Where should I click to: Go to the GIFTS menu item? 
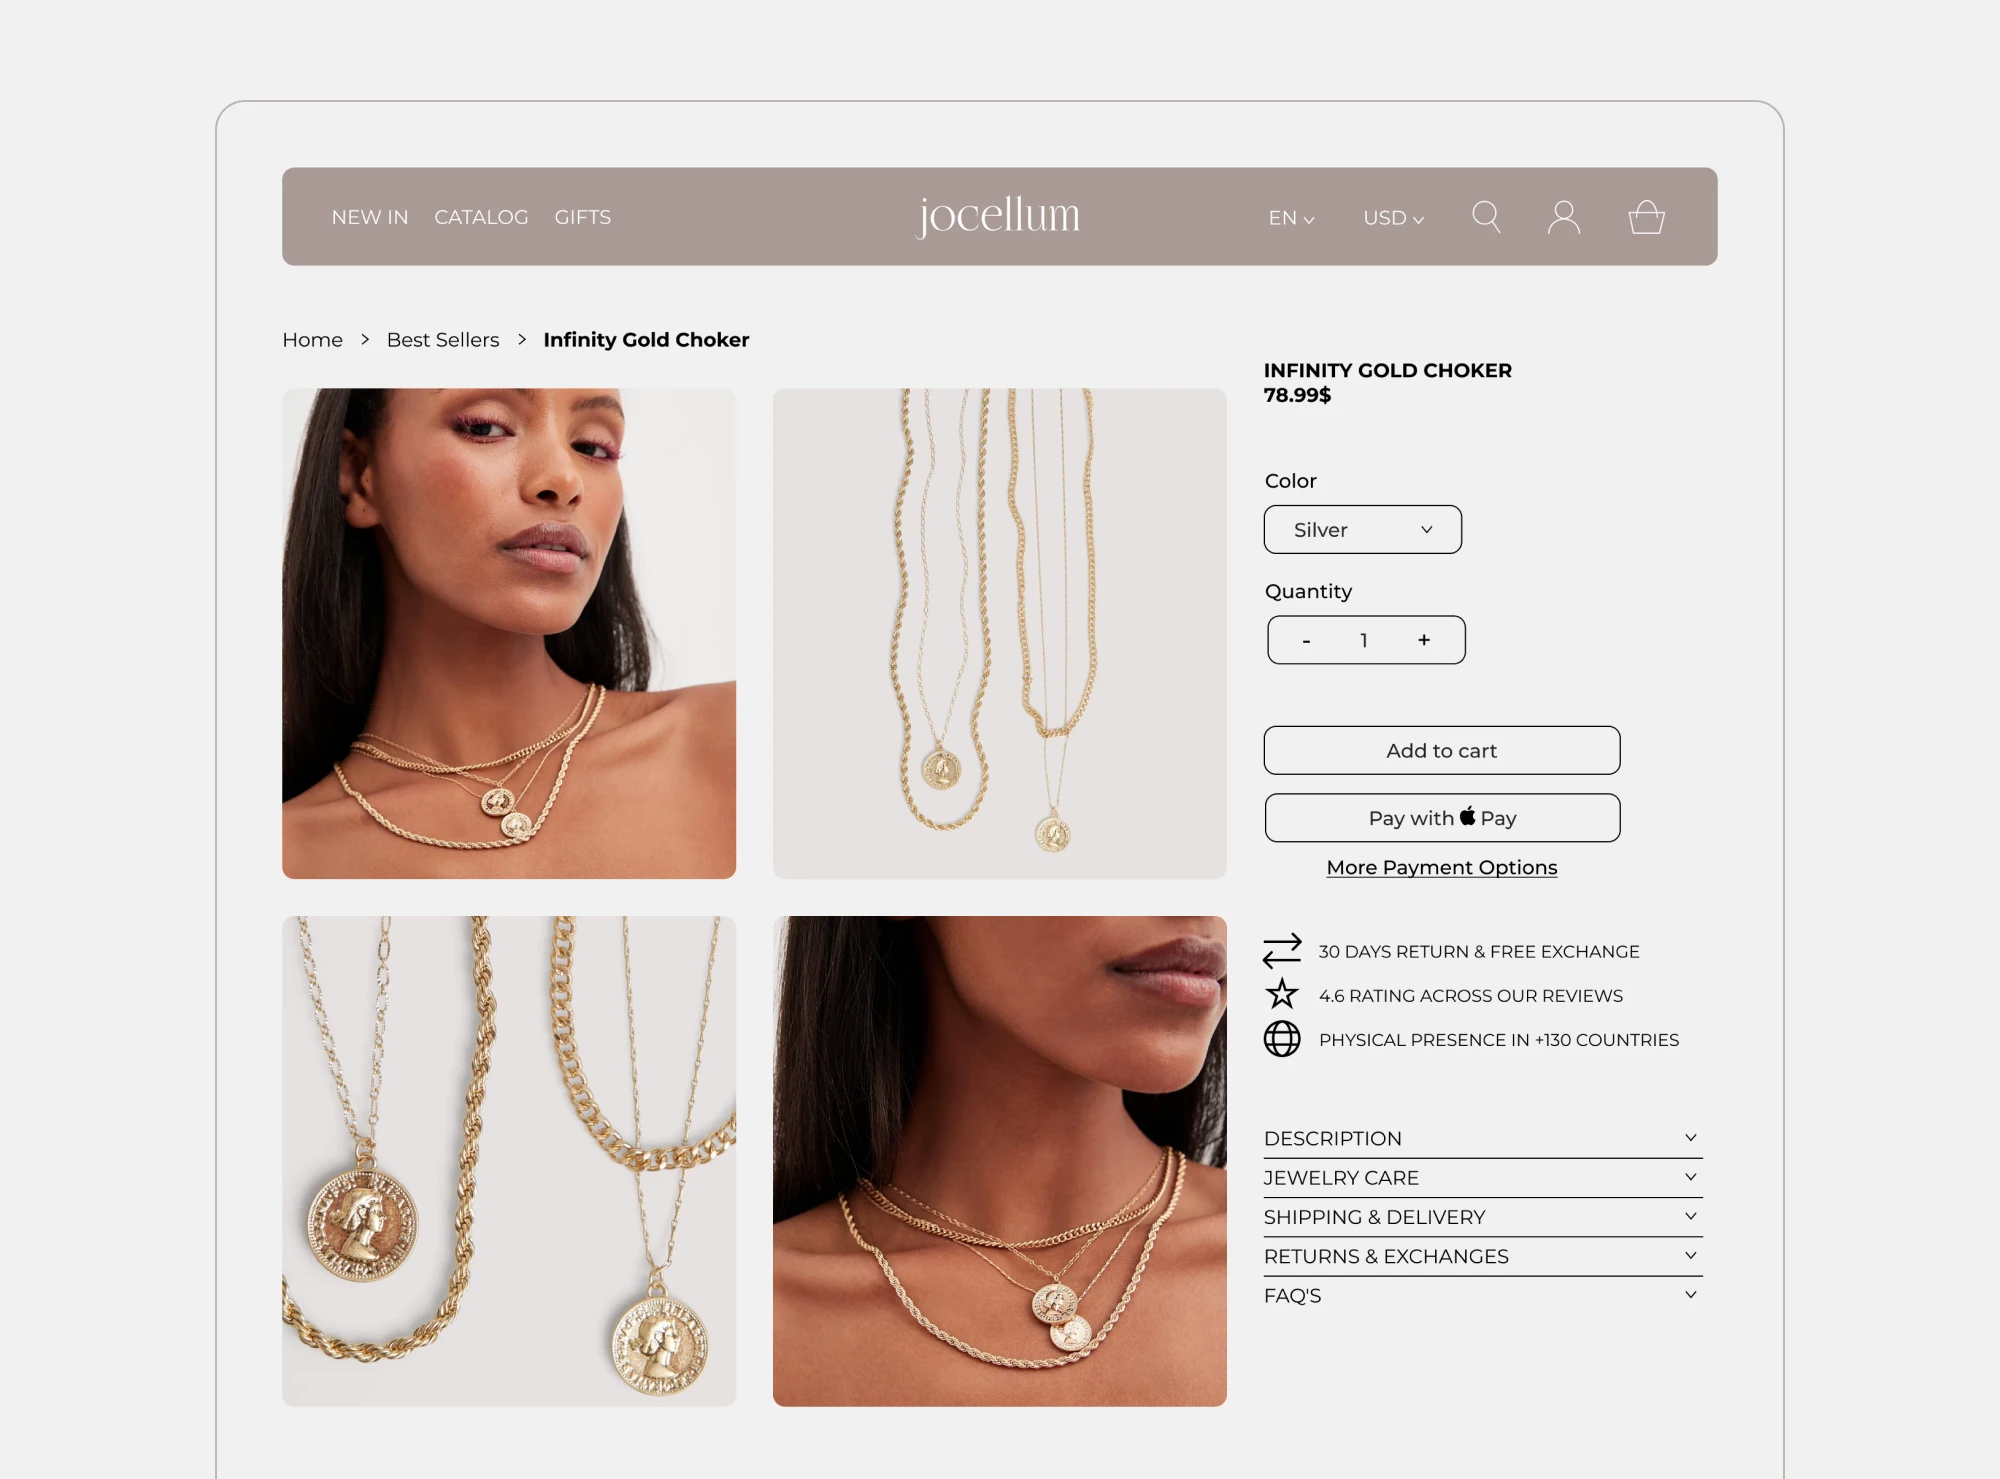tap(583, 217)
